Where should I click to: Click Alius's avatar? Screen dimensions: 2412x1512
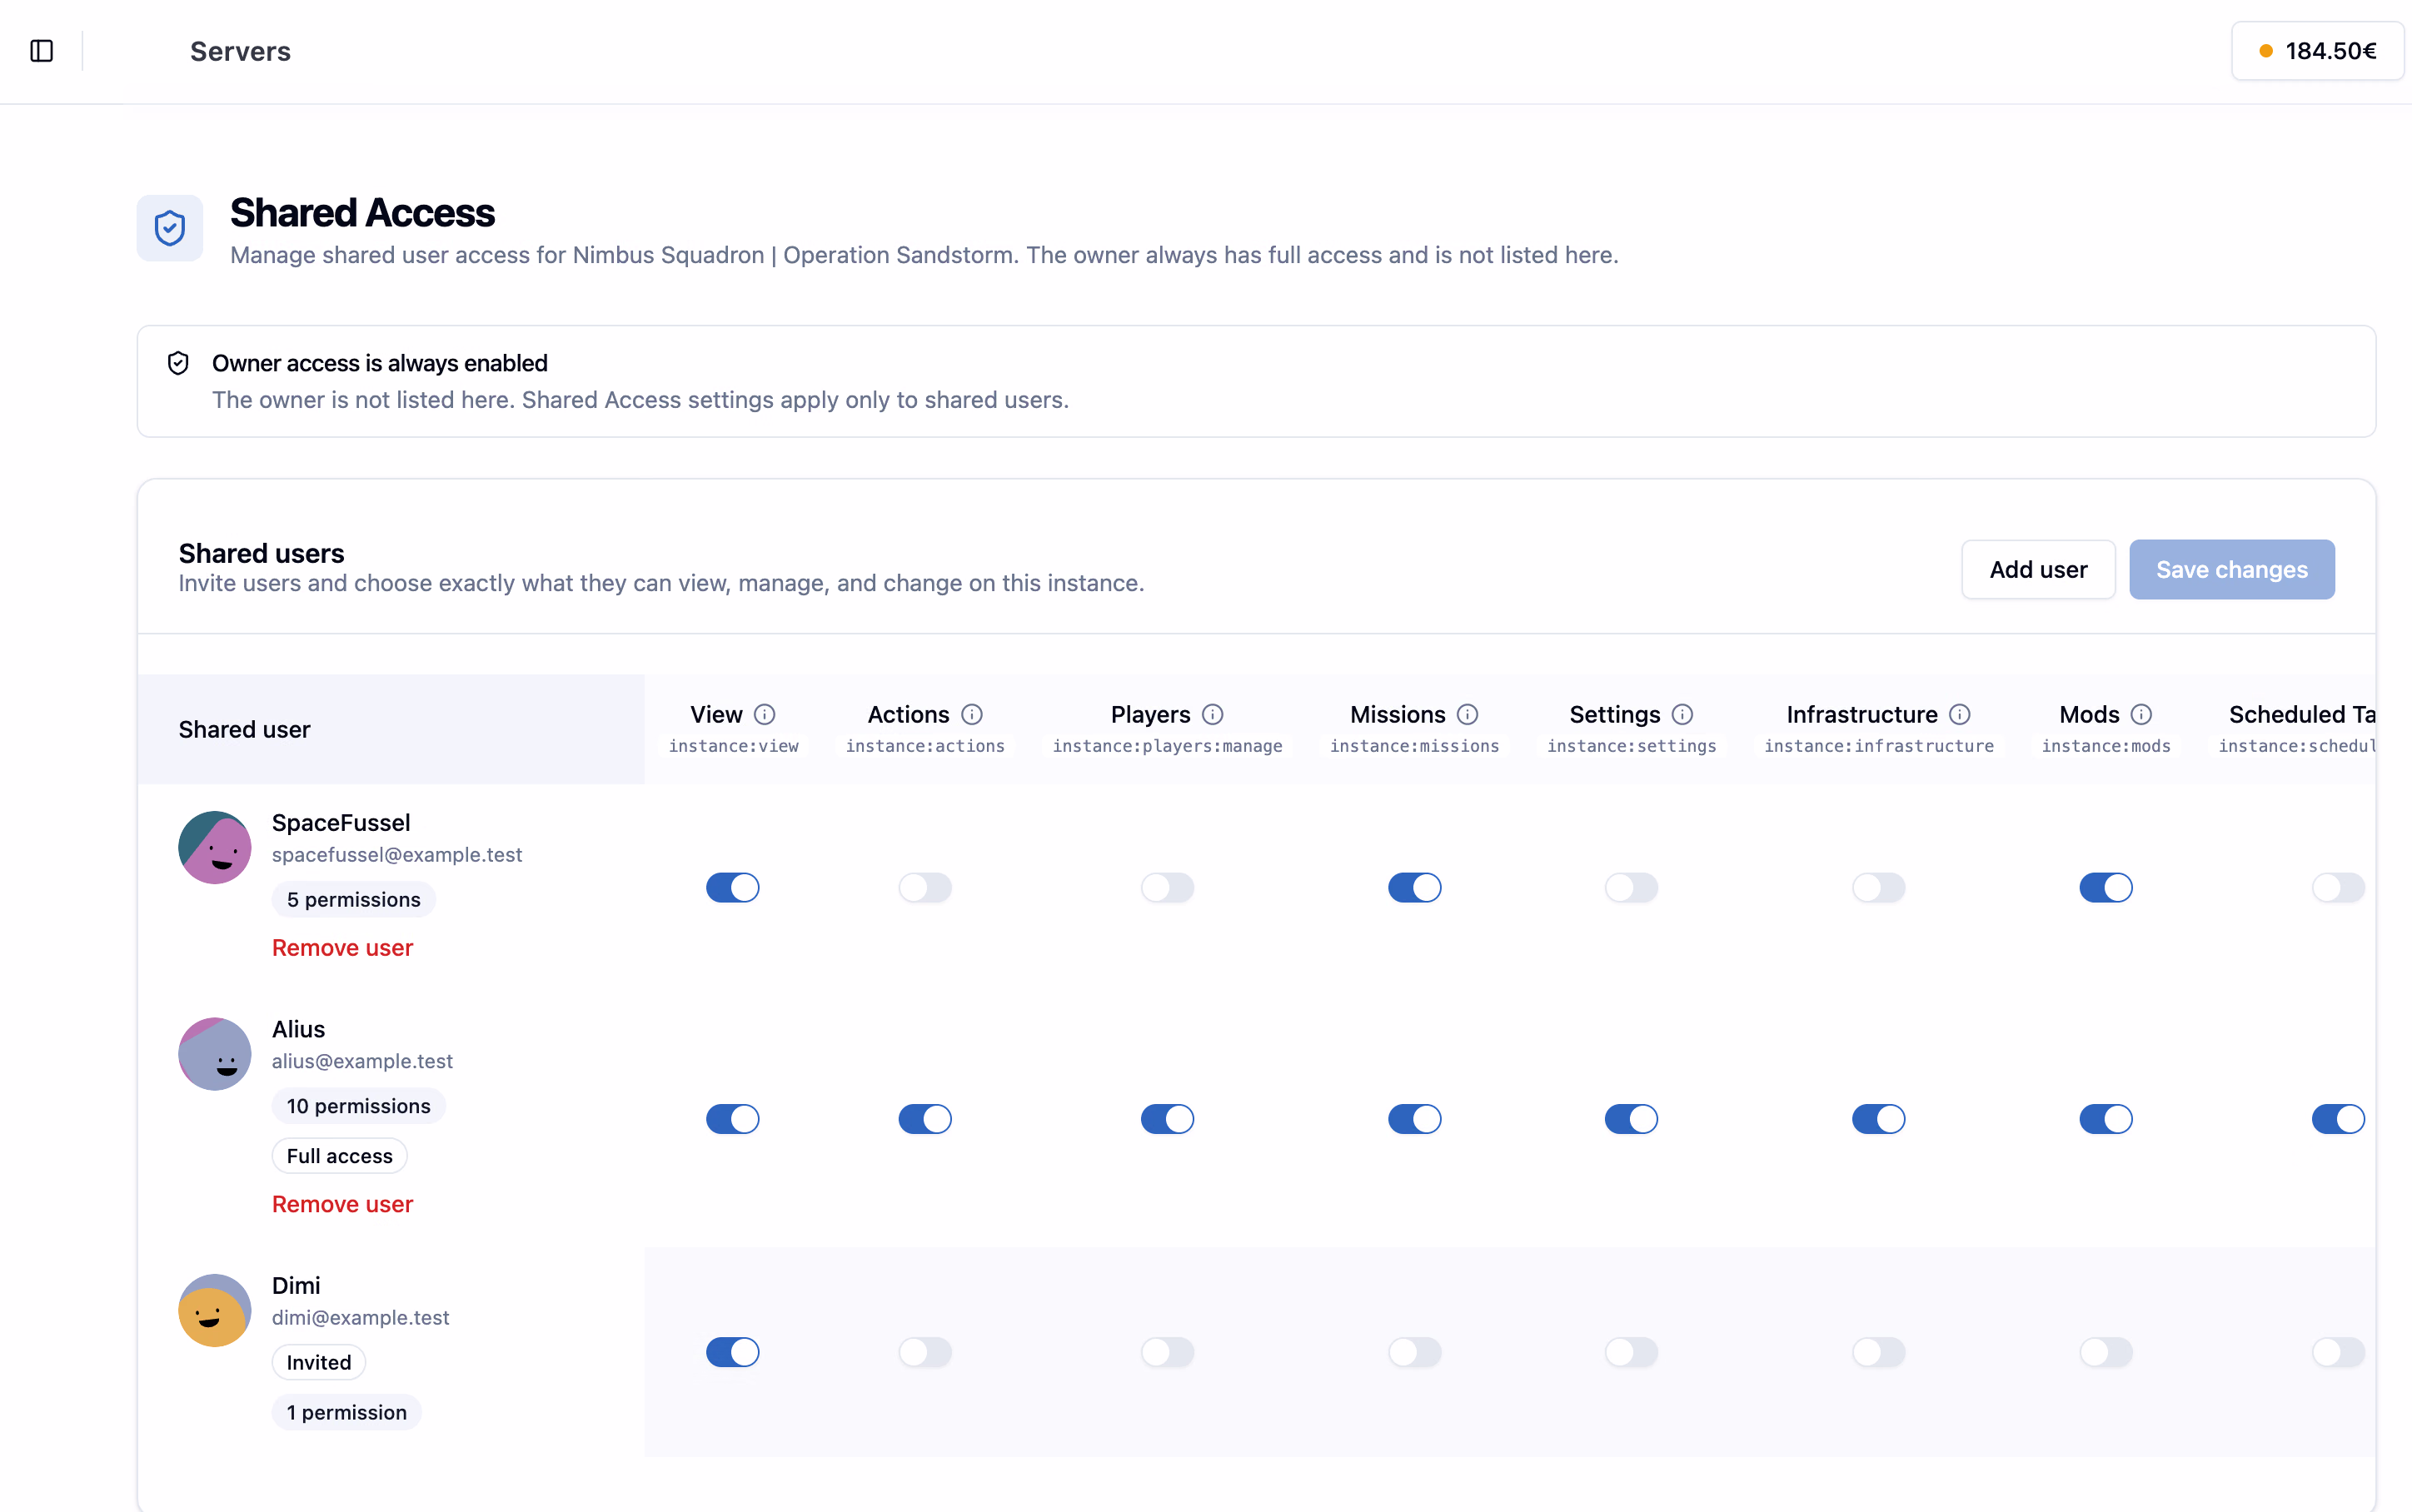pos(215,1054)
